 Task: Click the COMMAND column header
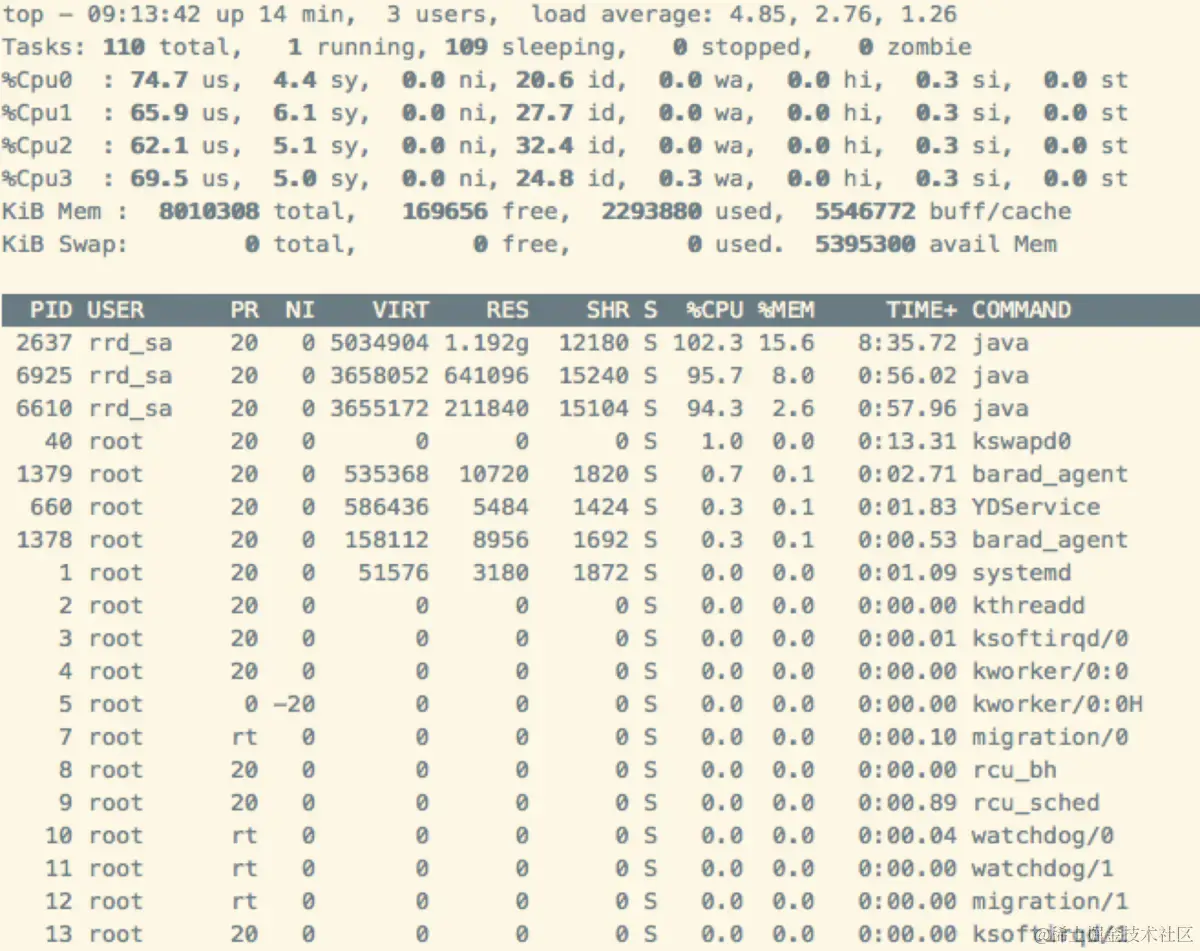(1022, 310)
